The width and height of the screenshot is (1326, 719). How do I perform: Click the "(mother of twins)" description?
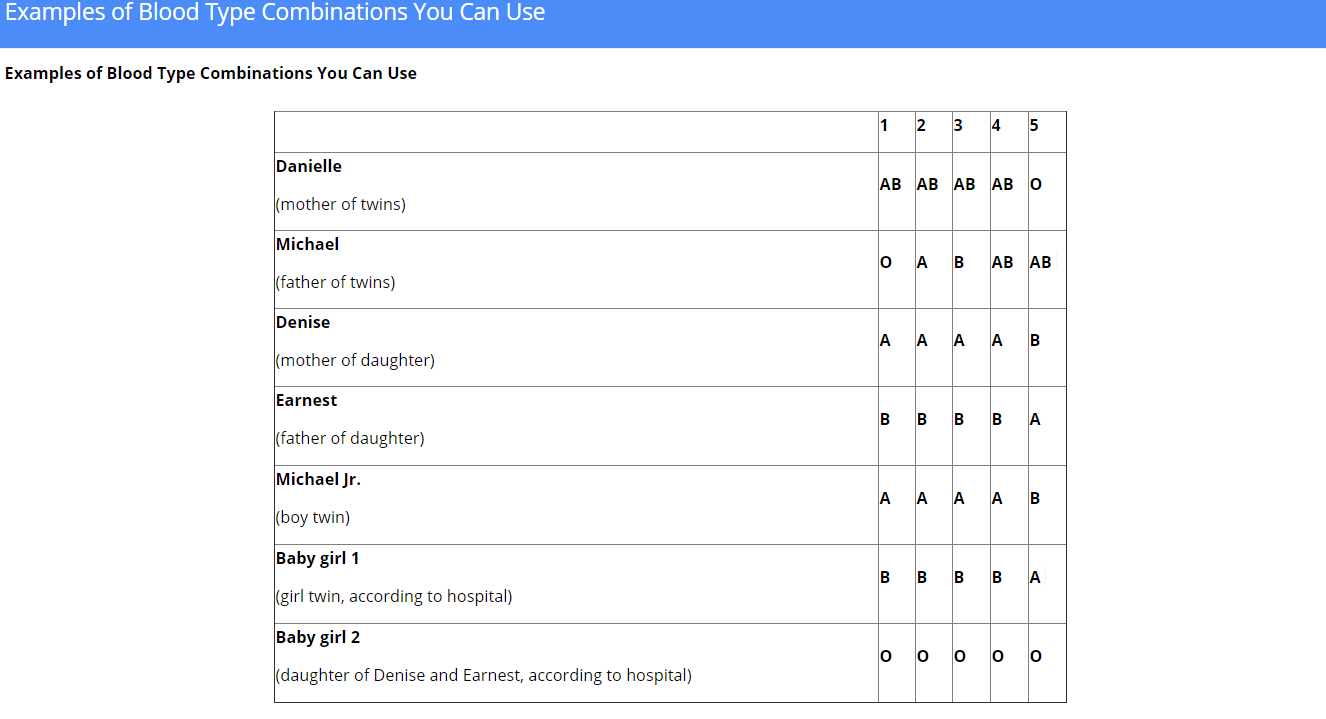pos(341,204)
